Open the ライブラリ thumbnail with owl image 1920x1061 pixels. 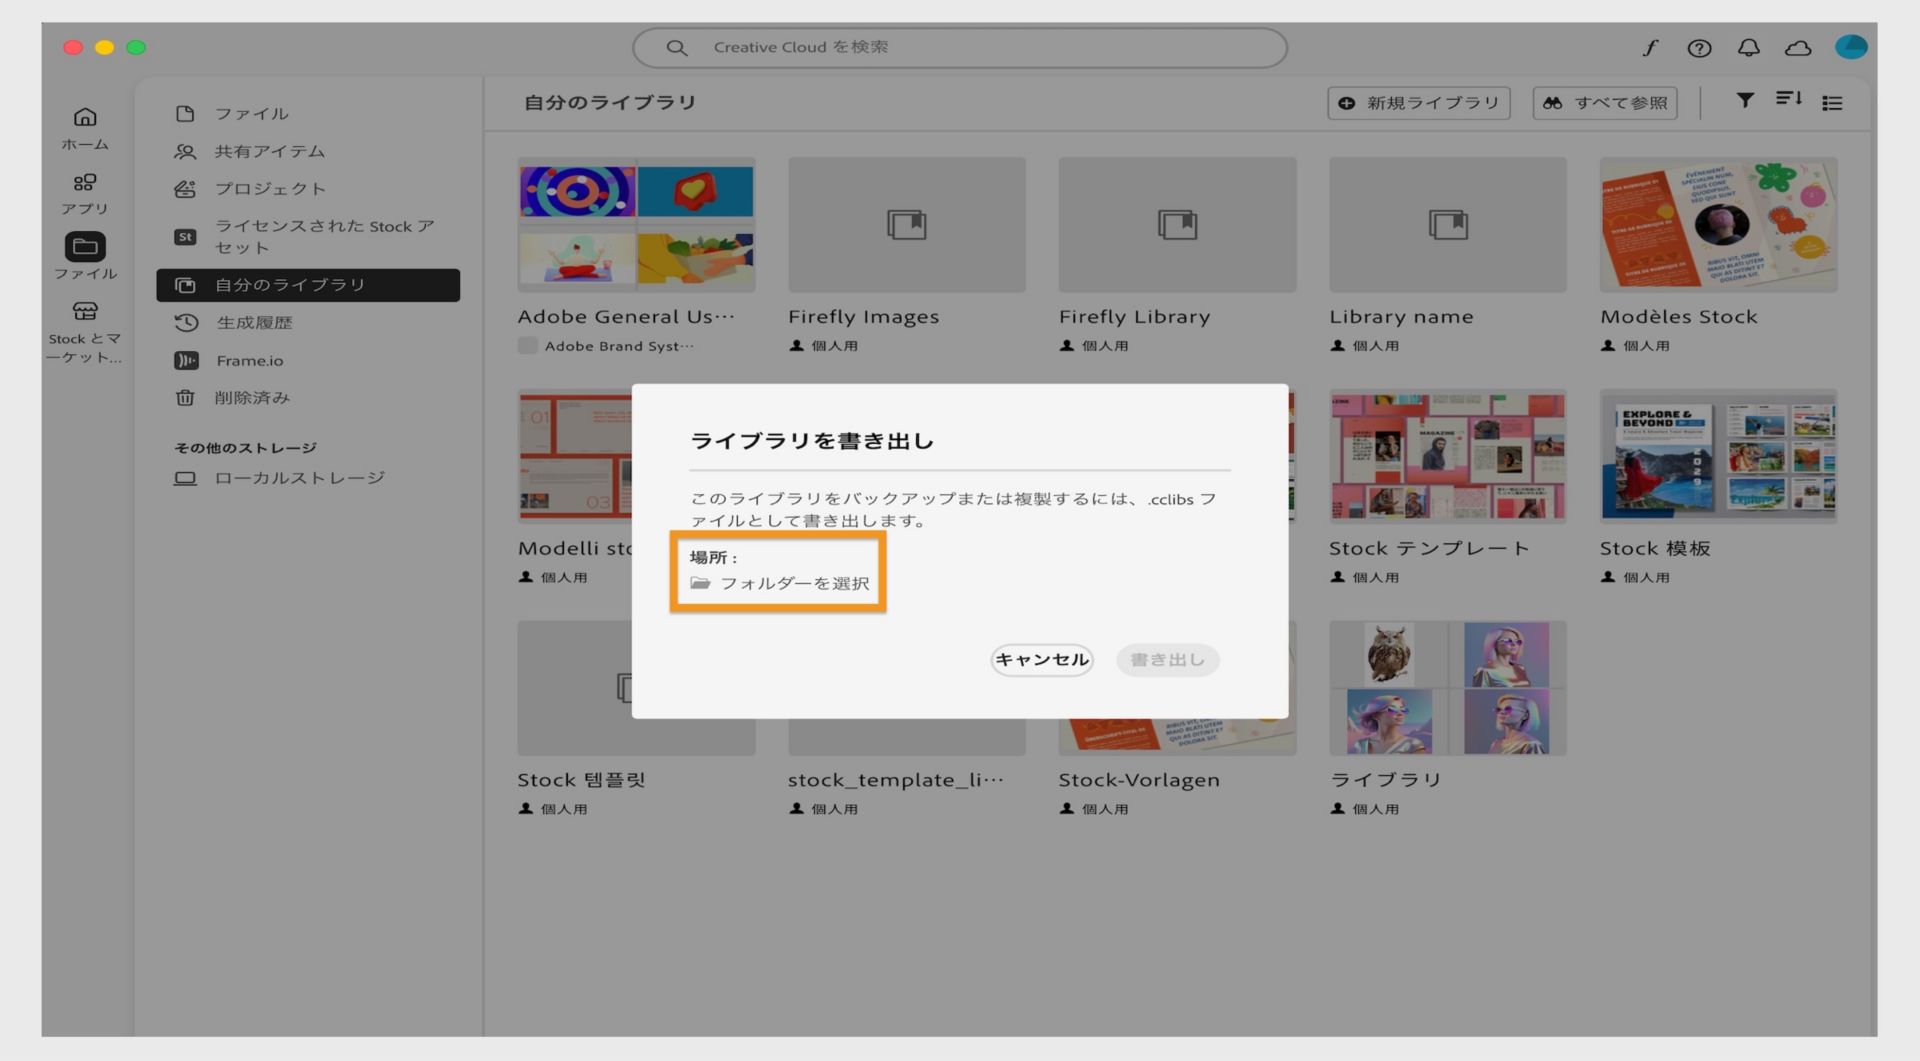[1448, 688]
